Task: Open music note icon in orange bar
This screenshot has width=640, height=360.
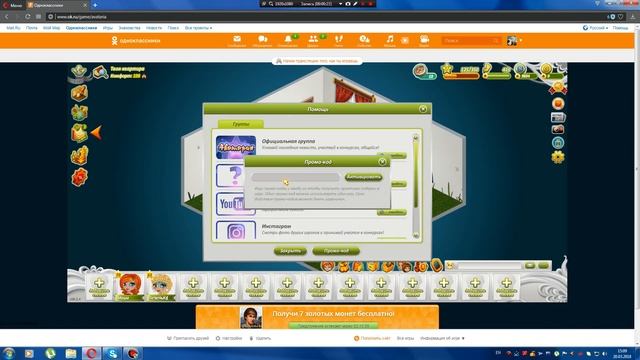Action: click(390, 40)
